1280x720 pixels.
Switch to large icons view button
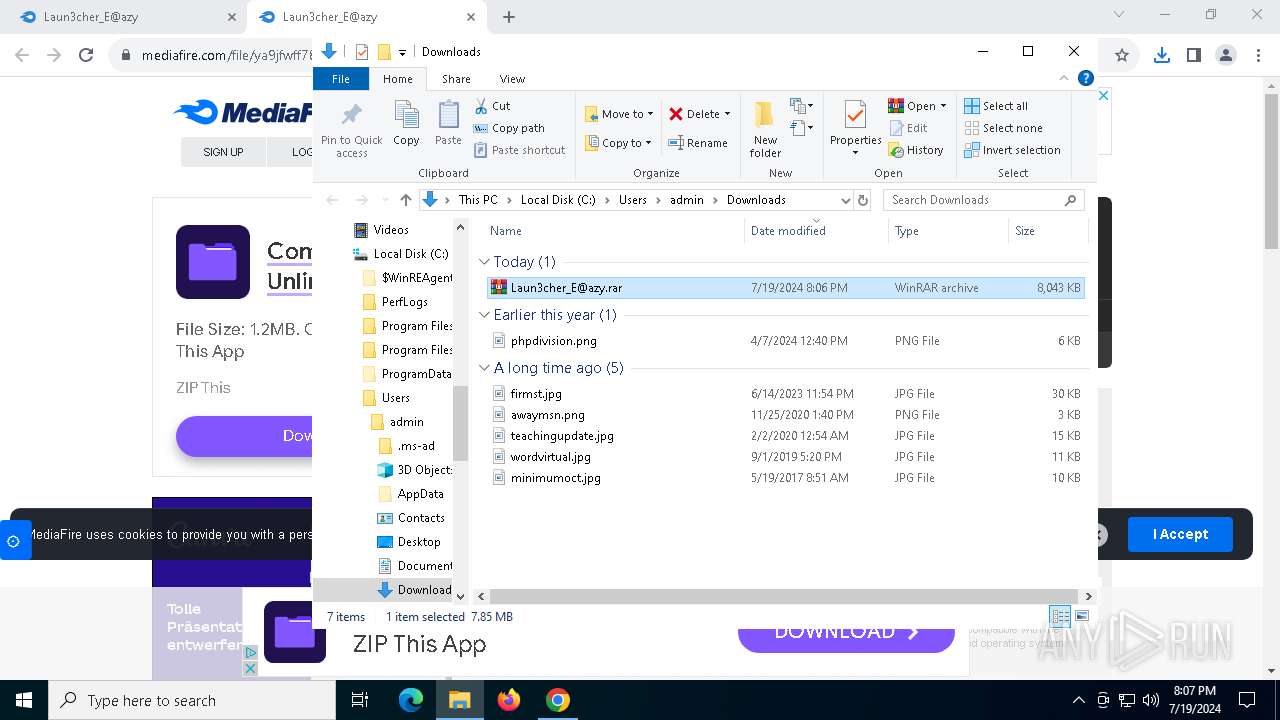tap(1081, 617)
